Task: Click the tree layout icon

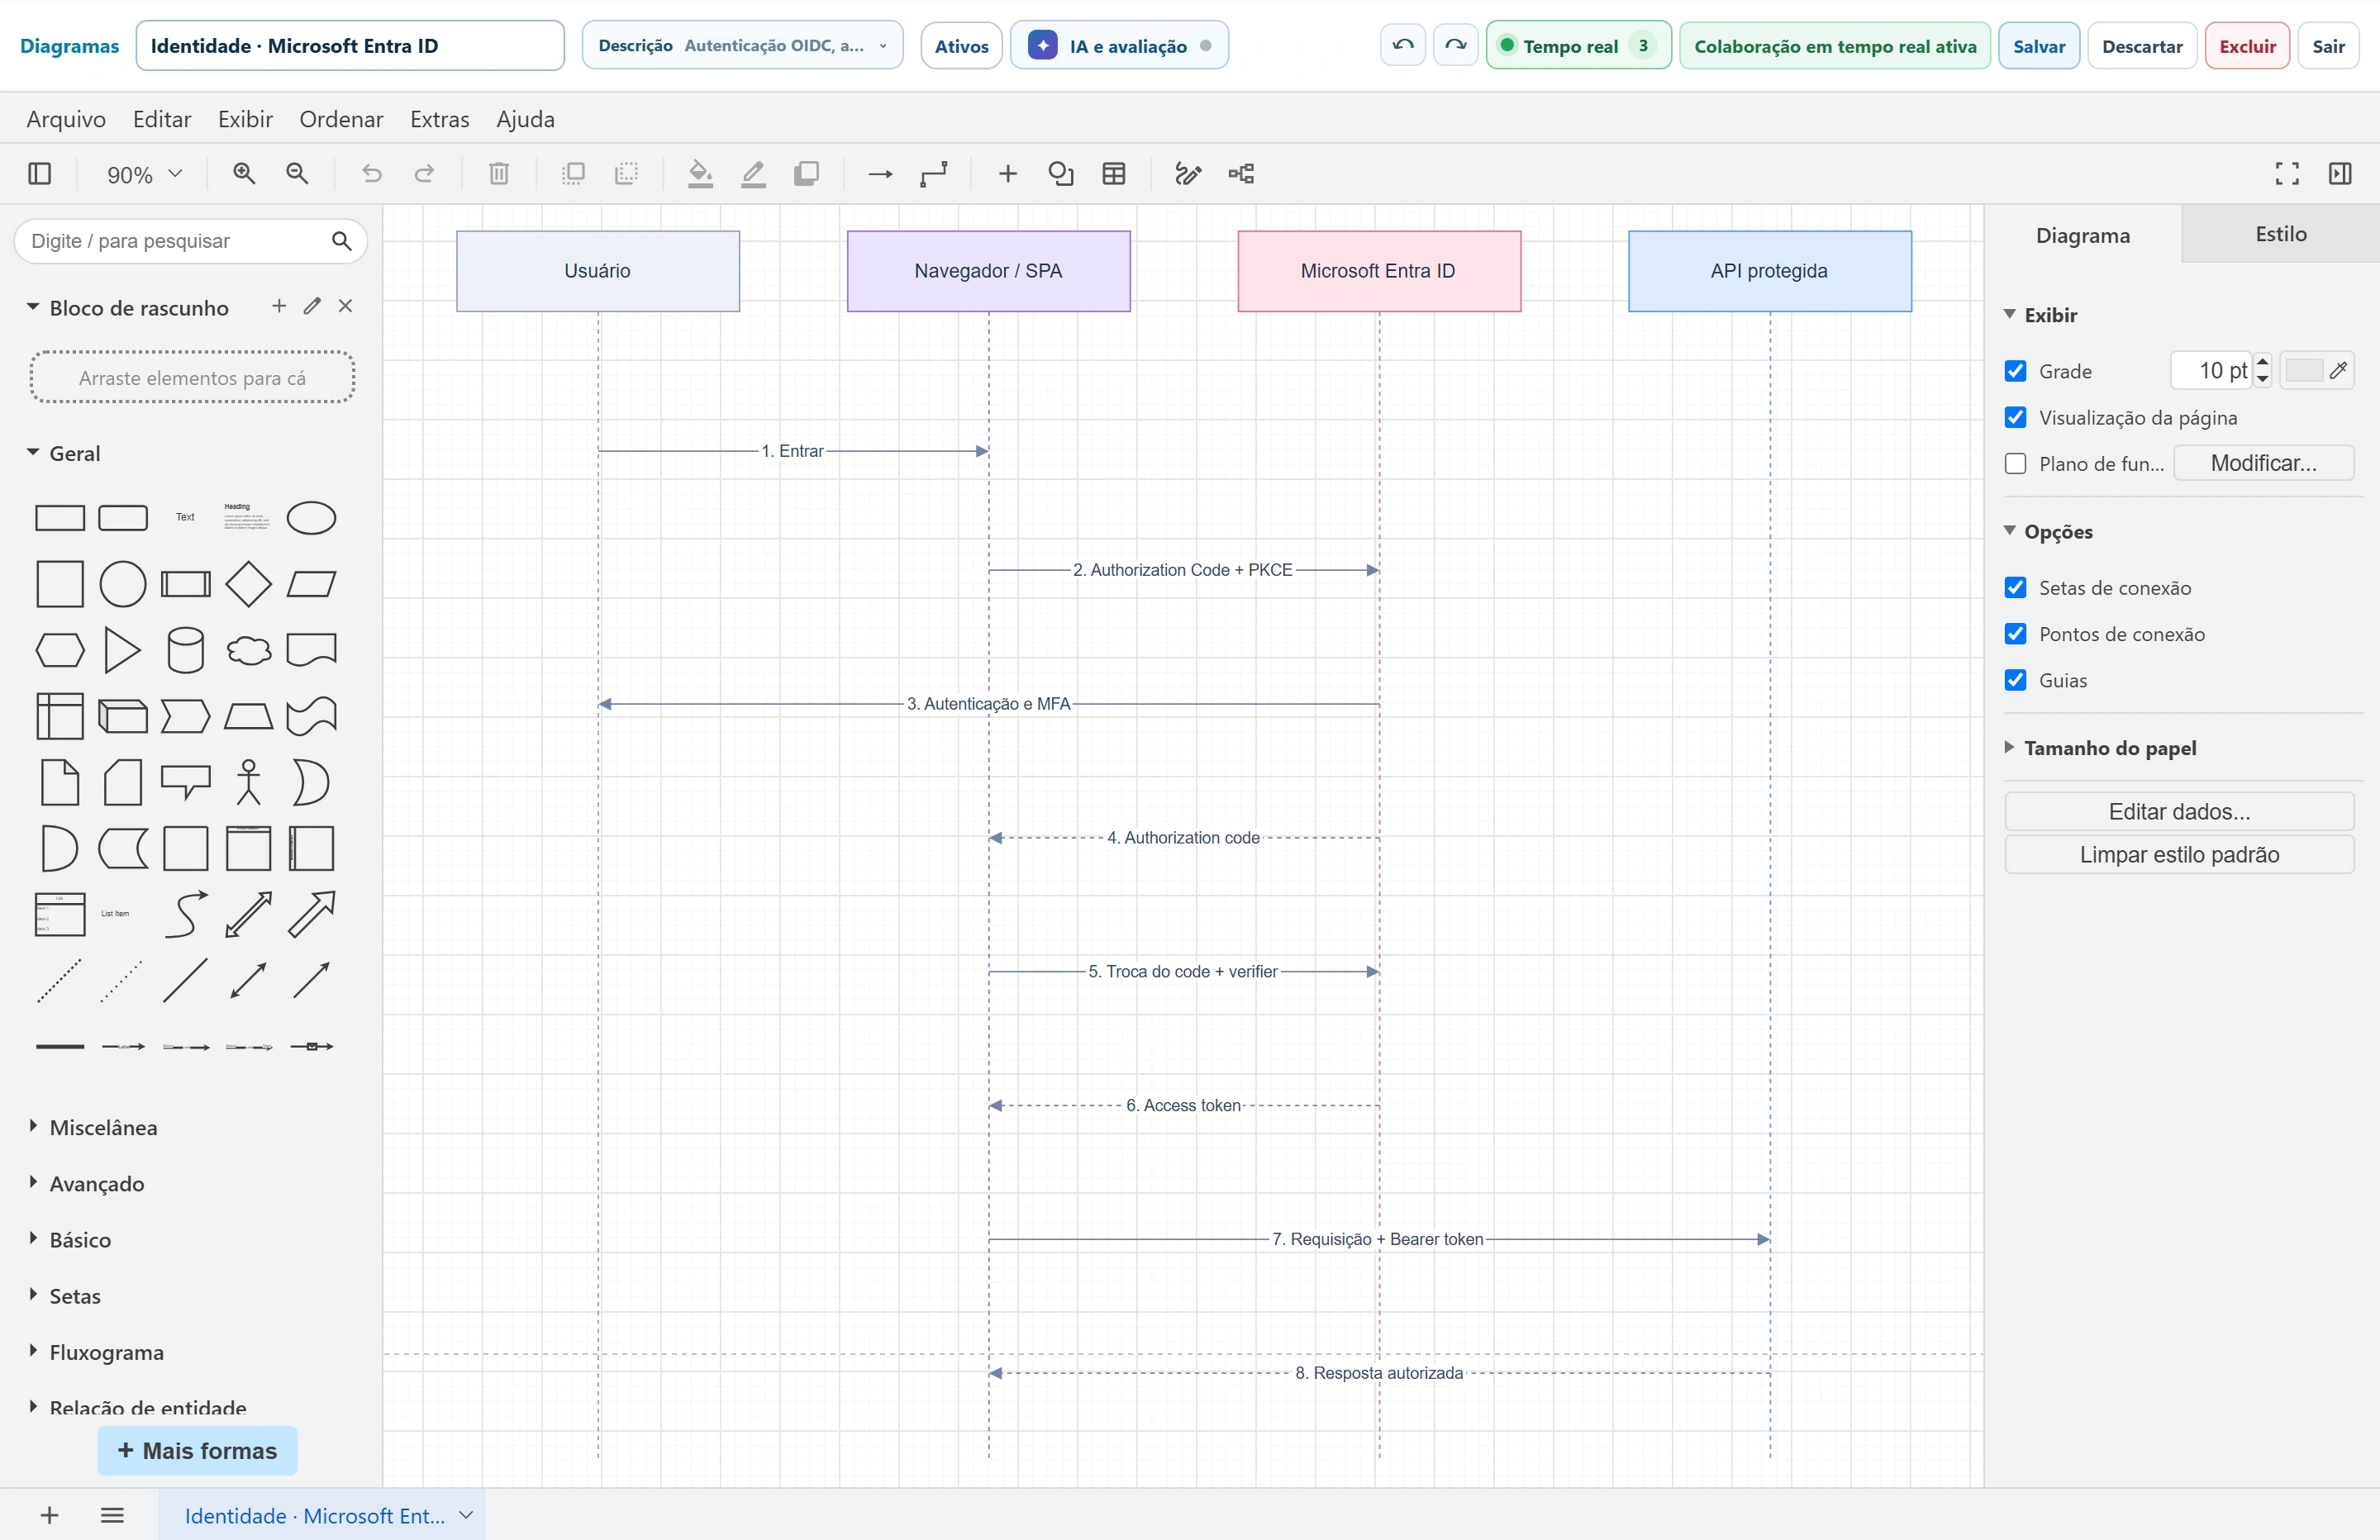Action: coord(1241,174)
